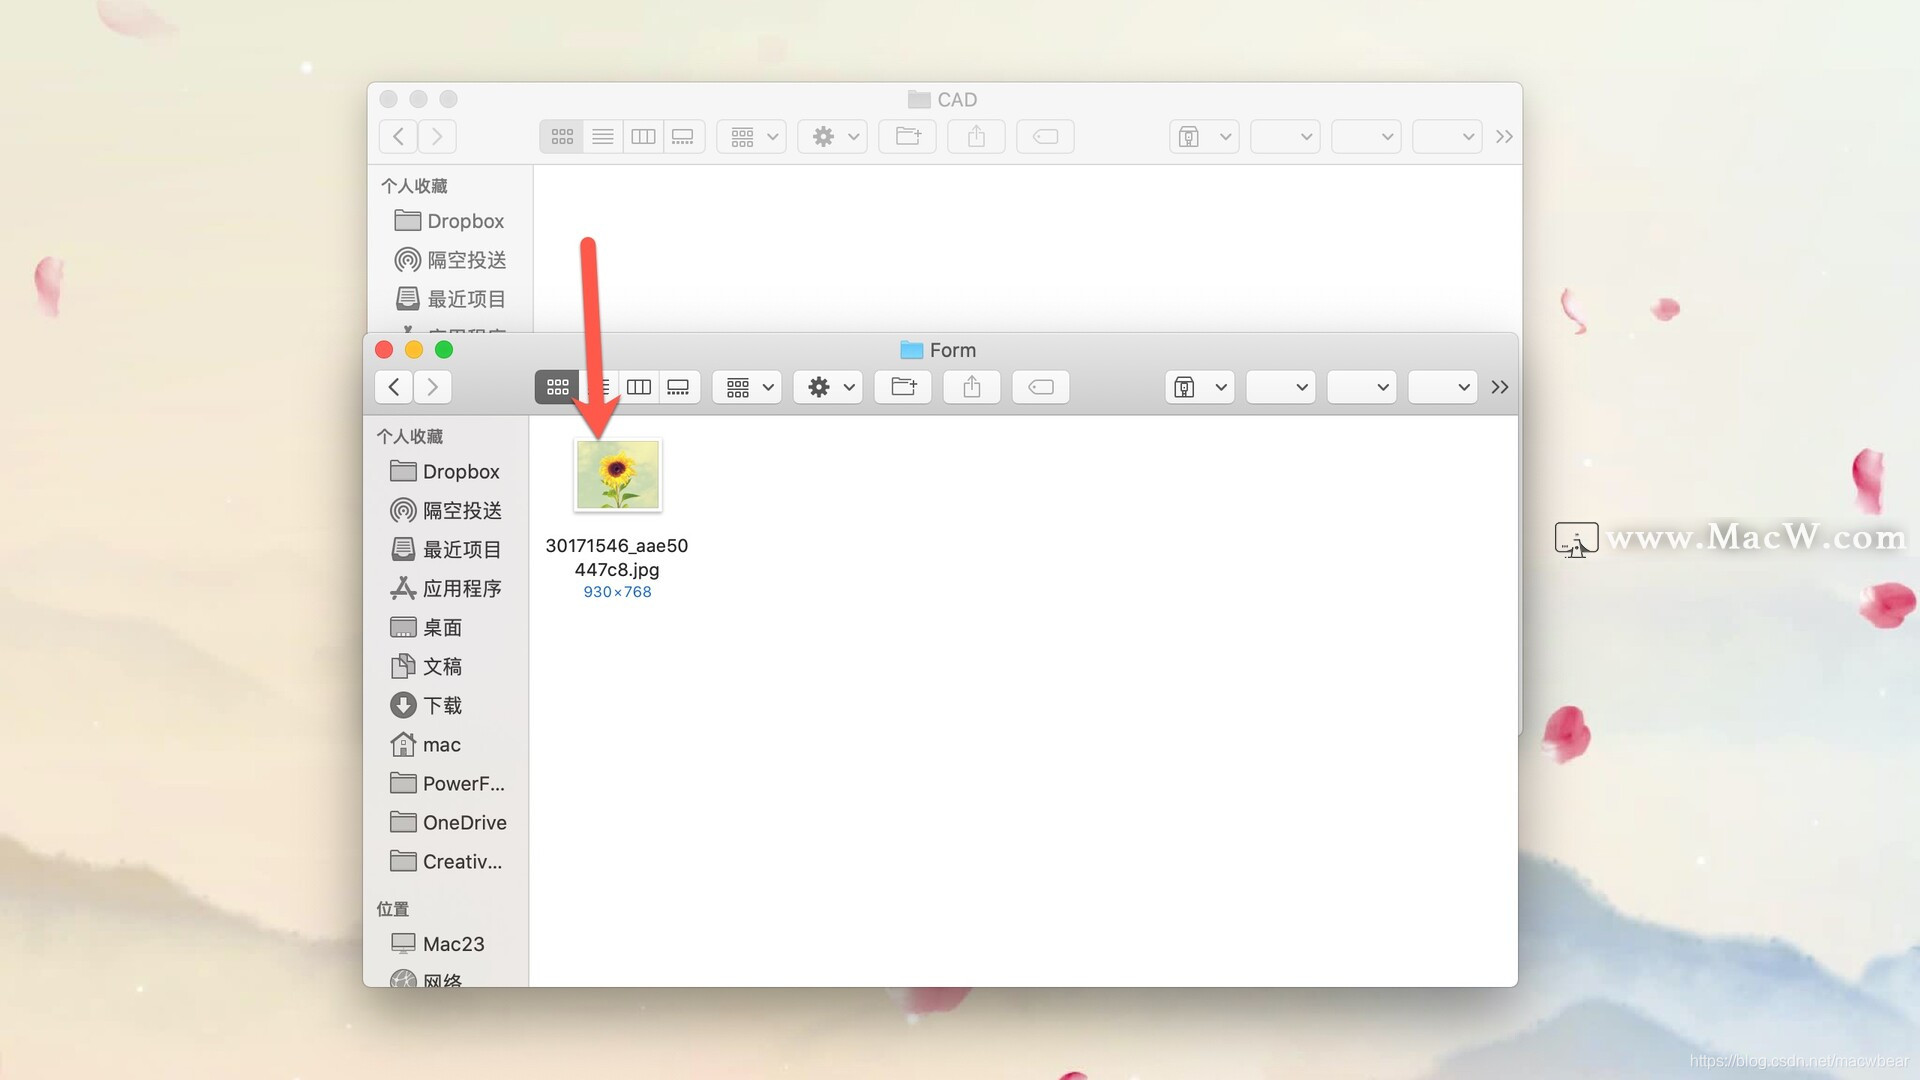Switch to column view mode
This screenshot has width=1920, height=1080.
[638, 386]
